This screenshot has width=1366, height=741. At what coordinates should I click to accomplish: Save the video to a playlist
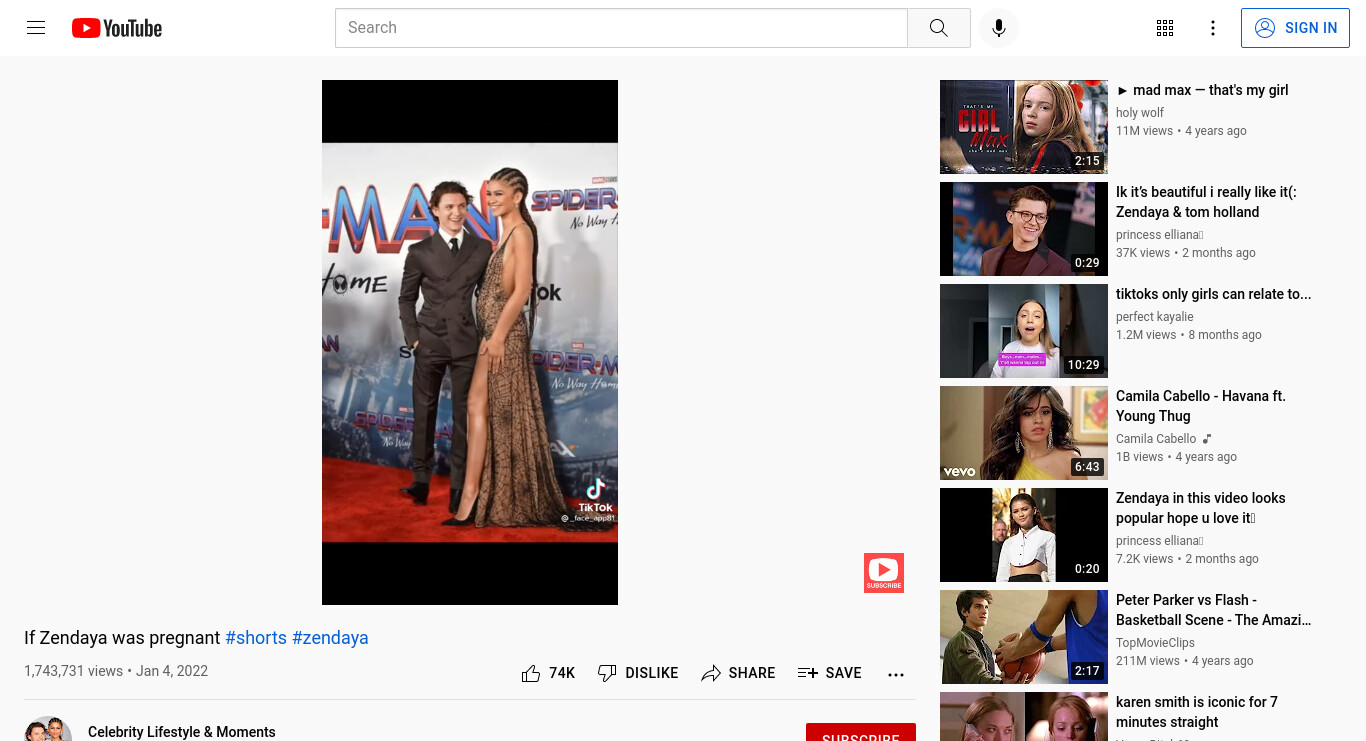[x=829, y=673]
